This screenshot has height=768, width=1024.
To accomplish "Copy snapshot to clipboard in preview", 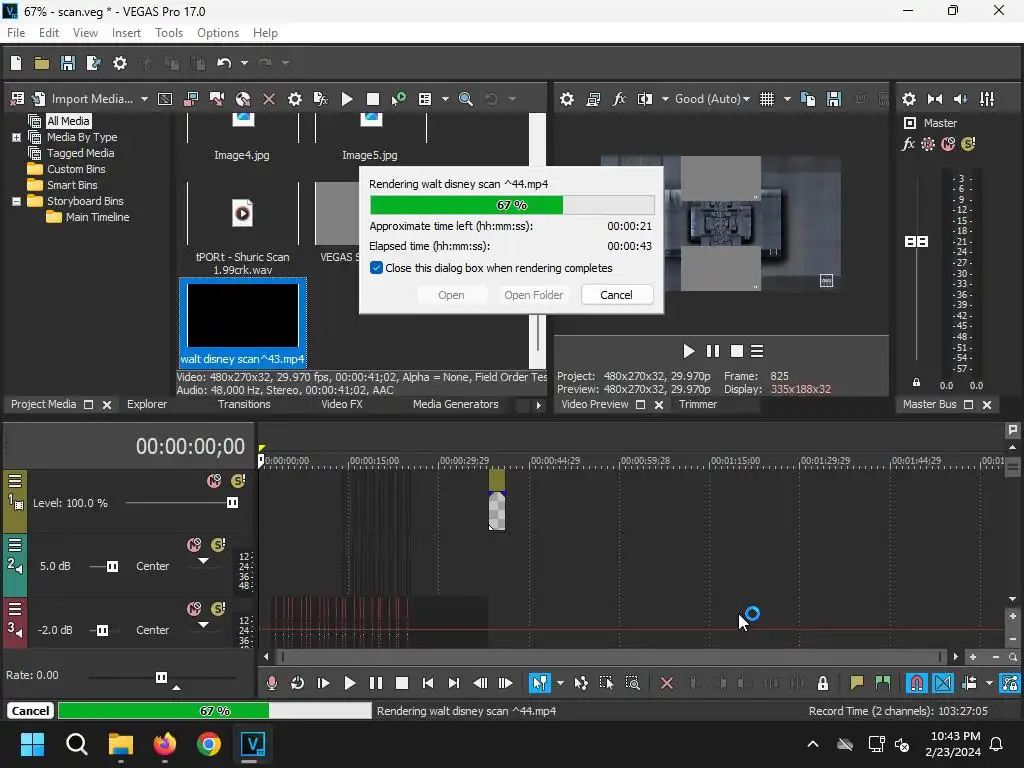I will (808, 99).
